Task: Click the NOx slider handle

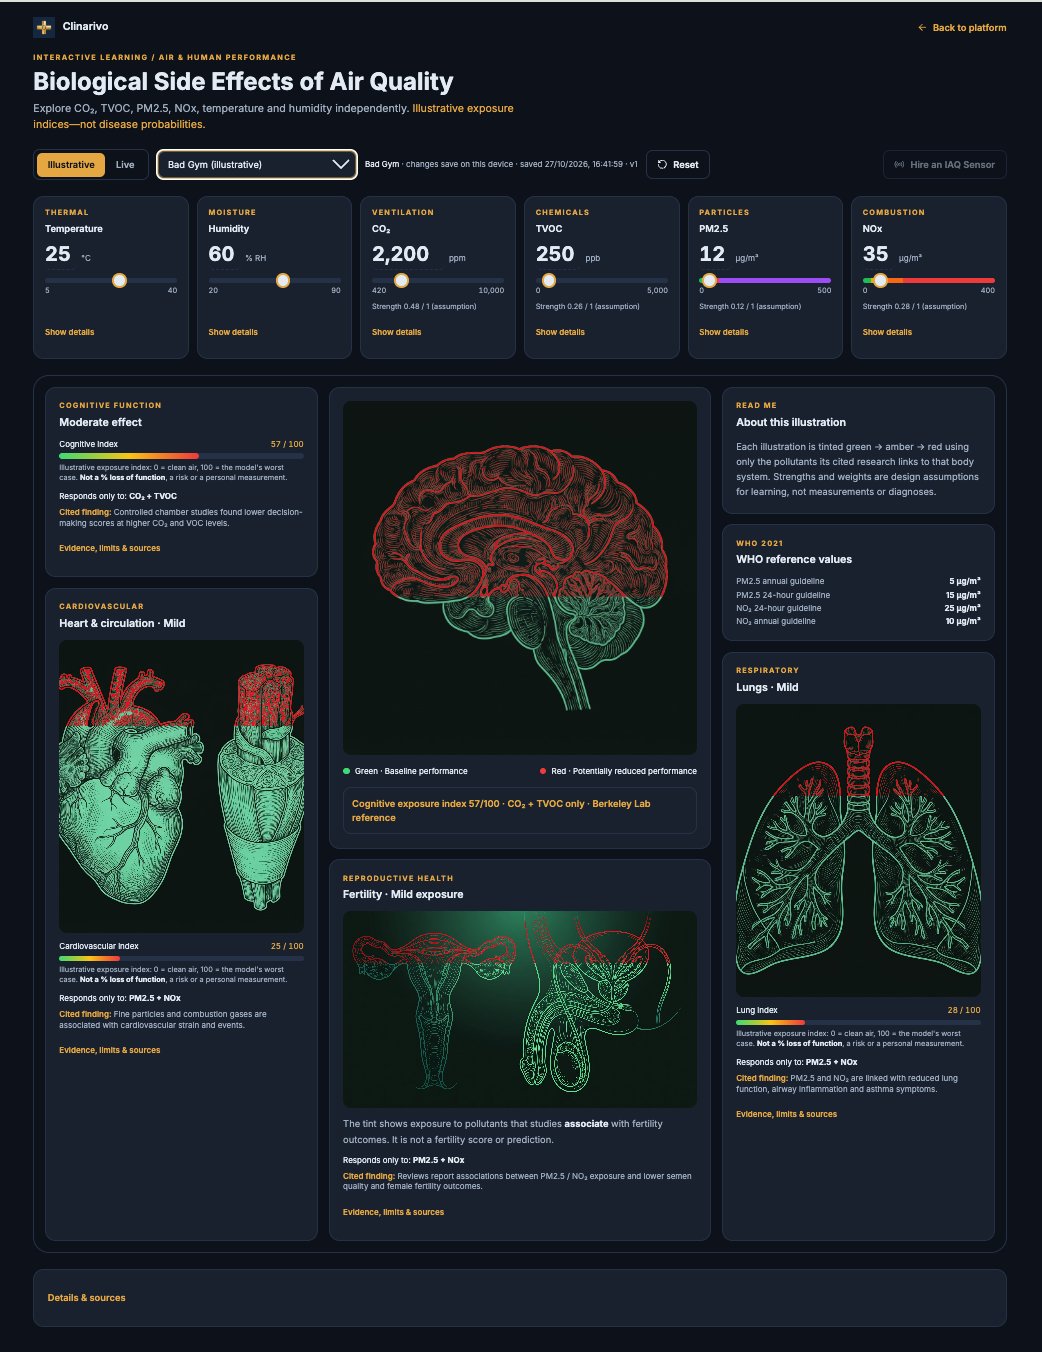Action: (880, 280)
